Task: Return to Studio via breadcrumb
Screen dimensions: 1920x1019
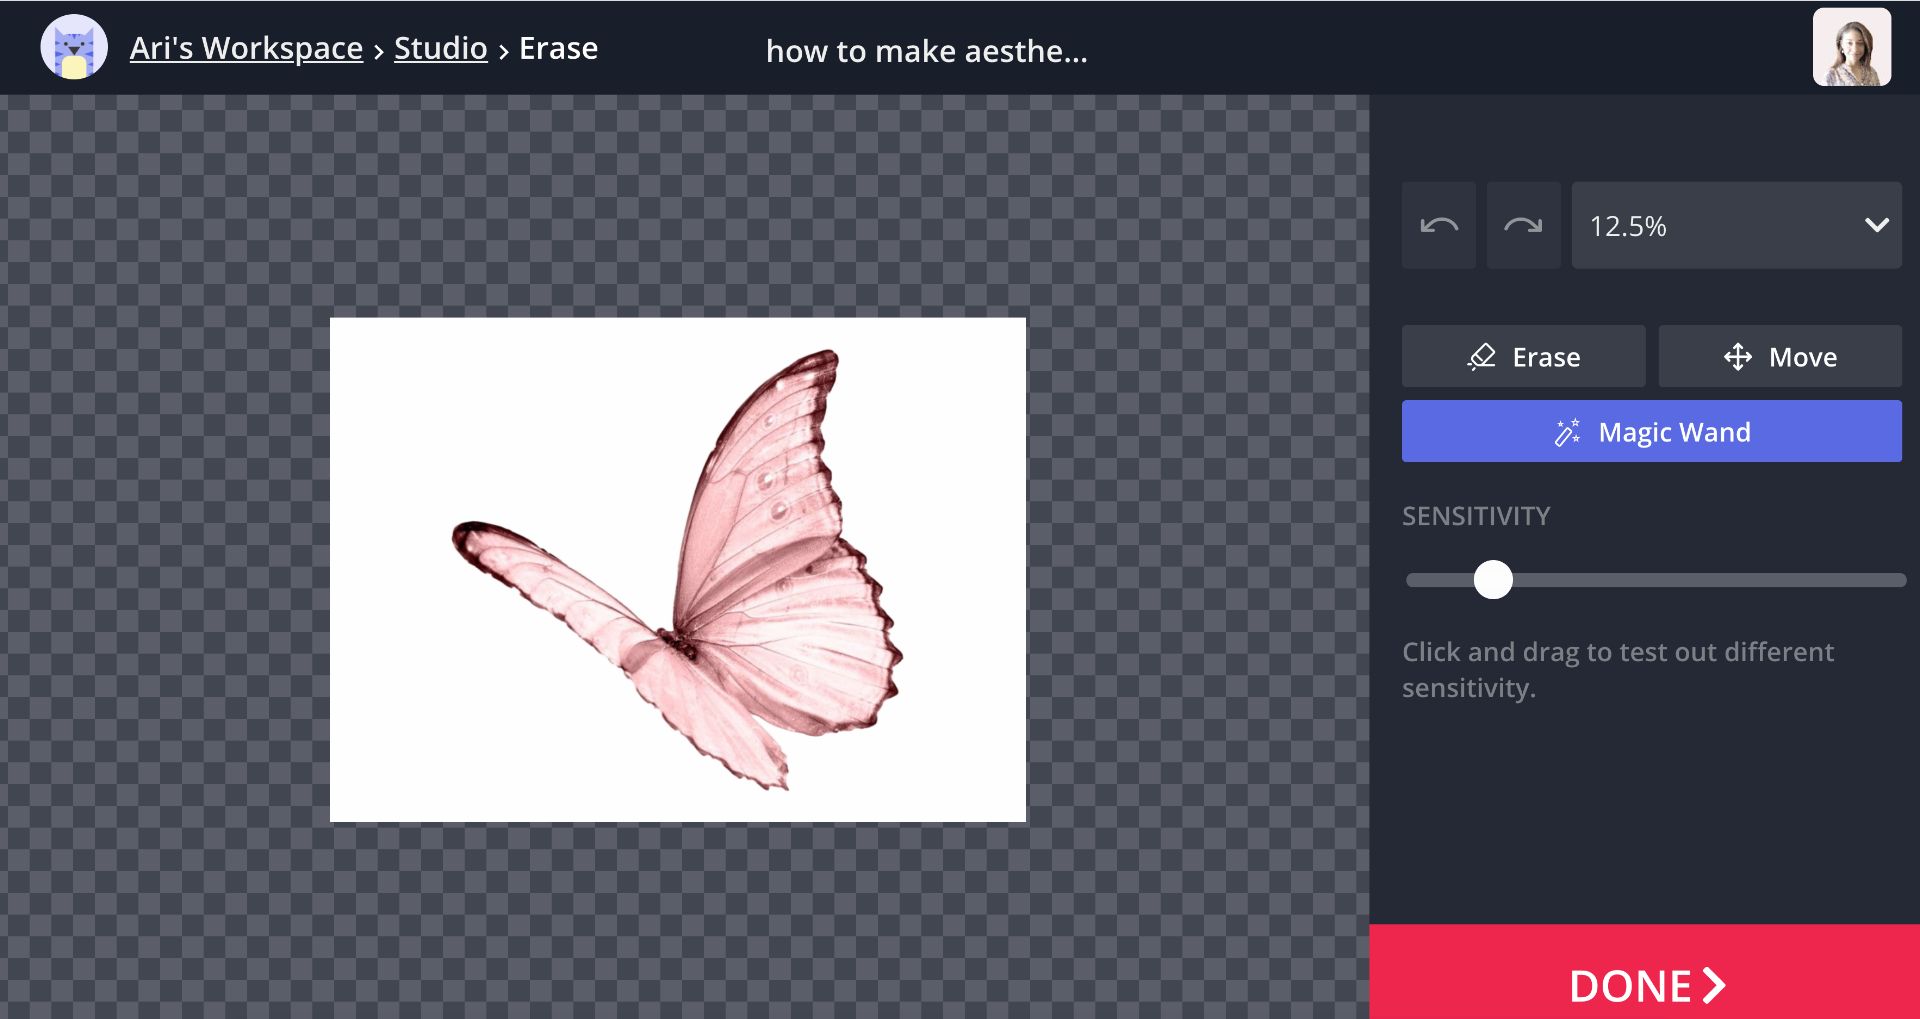Action: [x=440, y=48]
